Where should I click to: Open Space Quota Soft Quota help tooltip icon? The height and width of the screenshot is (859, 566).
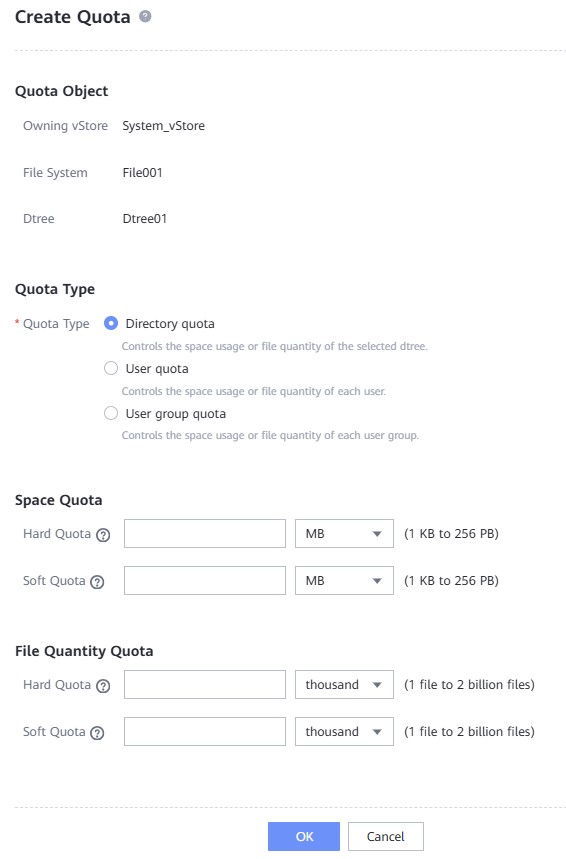click(97, 582)
